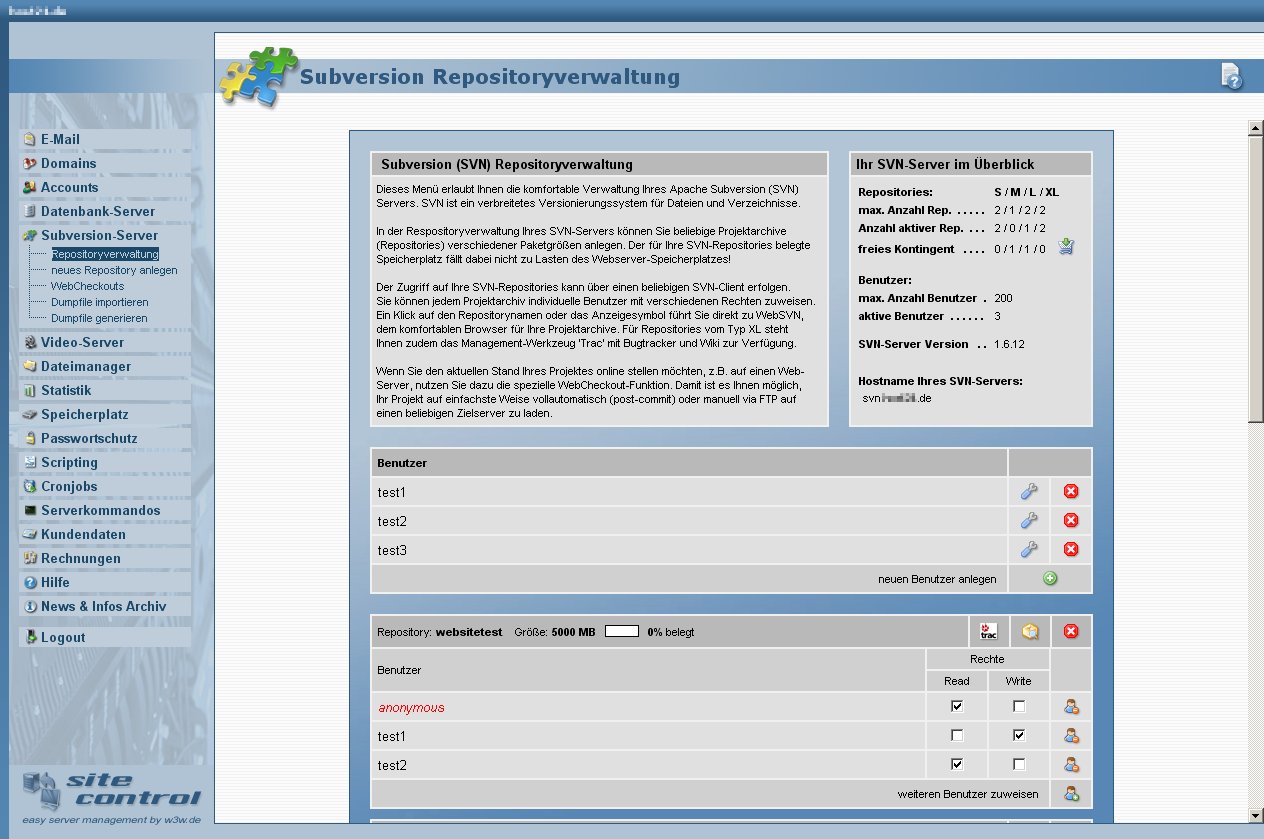
Task: Open Speicherplatz in the sidebar
Action: (x=105, y=414)
